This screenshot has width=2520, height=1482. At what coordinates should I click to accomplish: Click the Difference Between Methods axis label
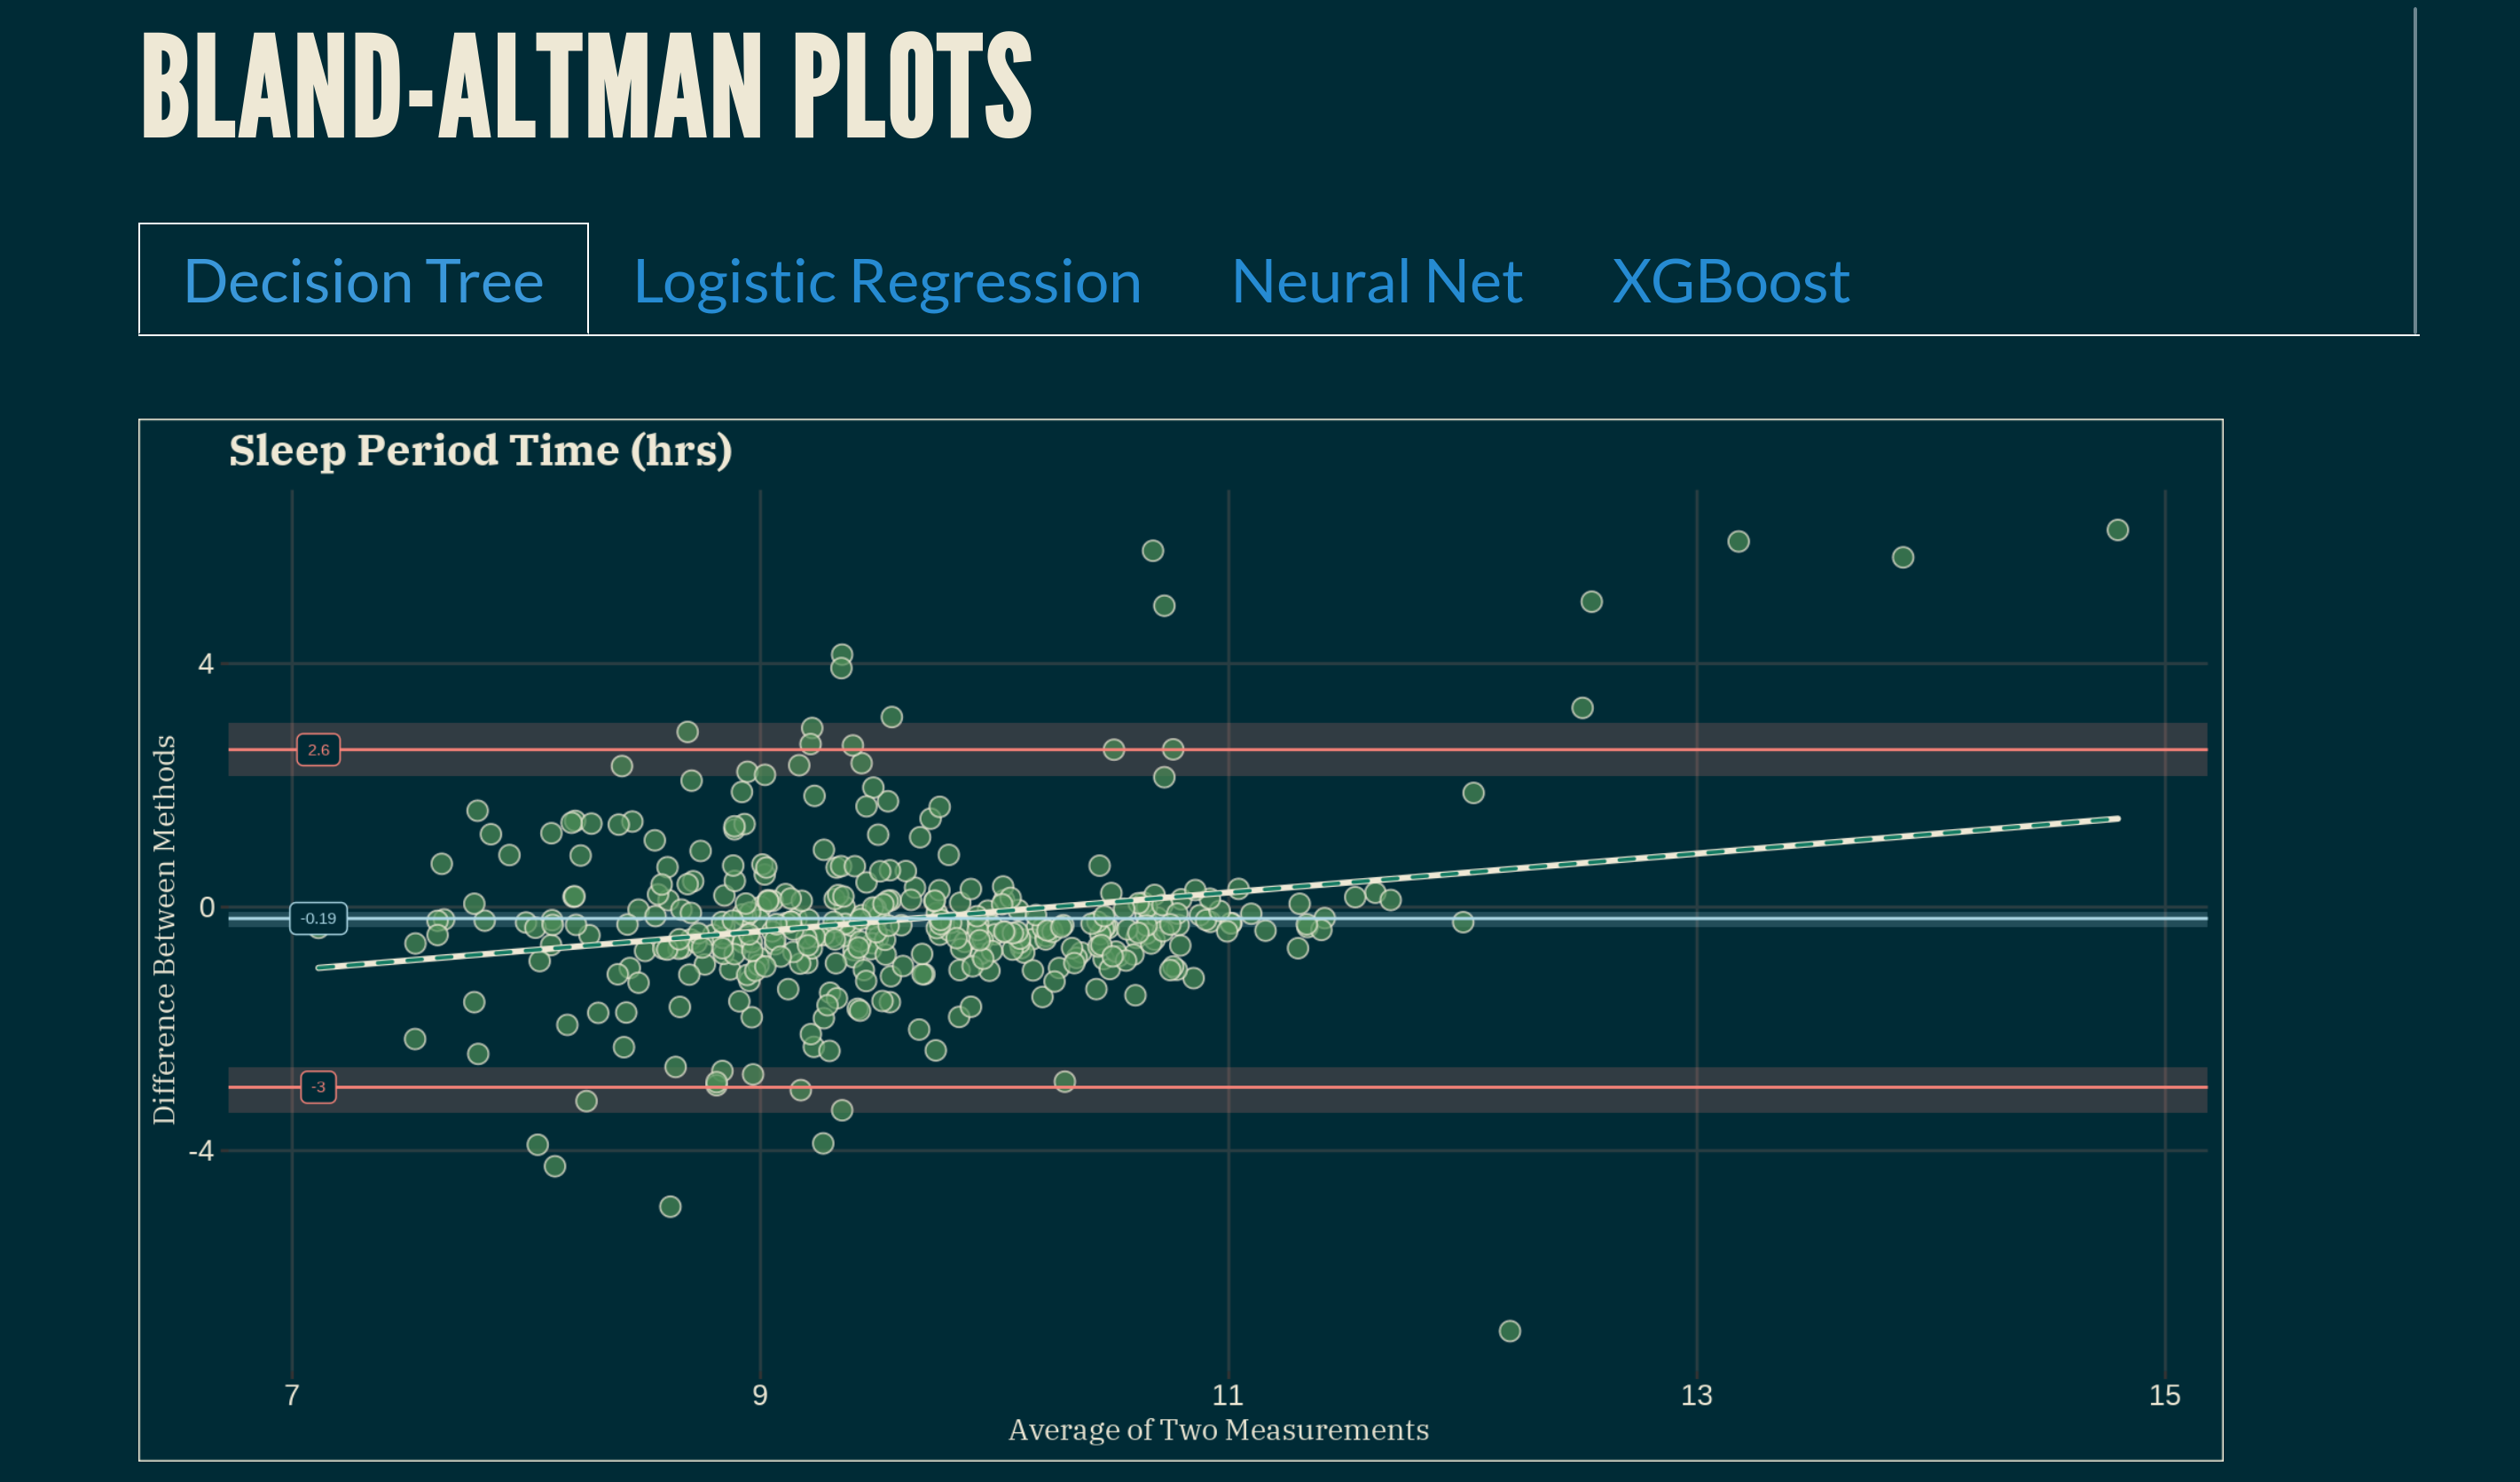163,930
